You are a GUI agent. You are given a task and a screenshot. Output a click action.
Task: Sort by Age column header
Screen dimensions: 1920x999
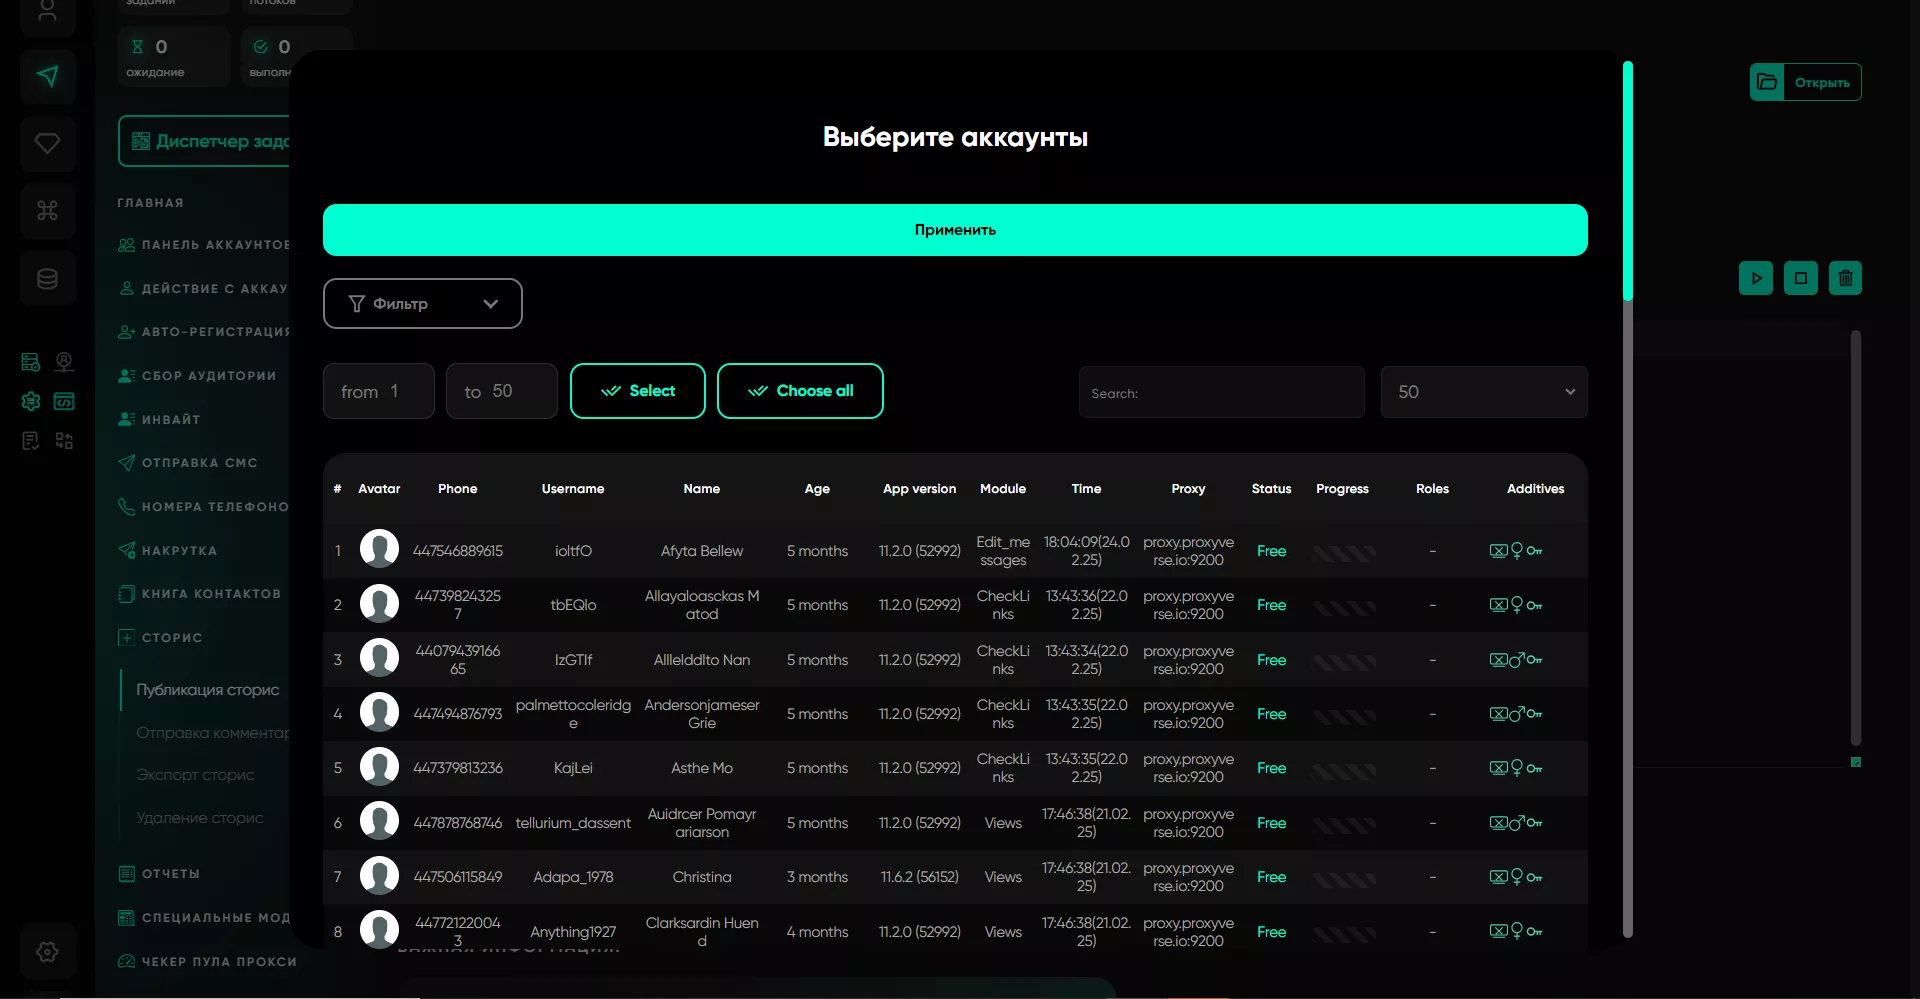pyautogui.click(x=817, y=489)
